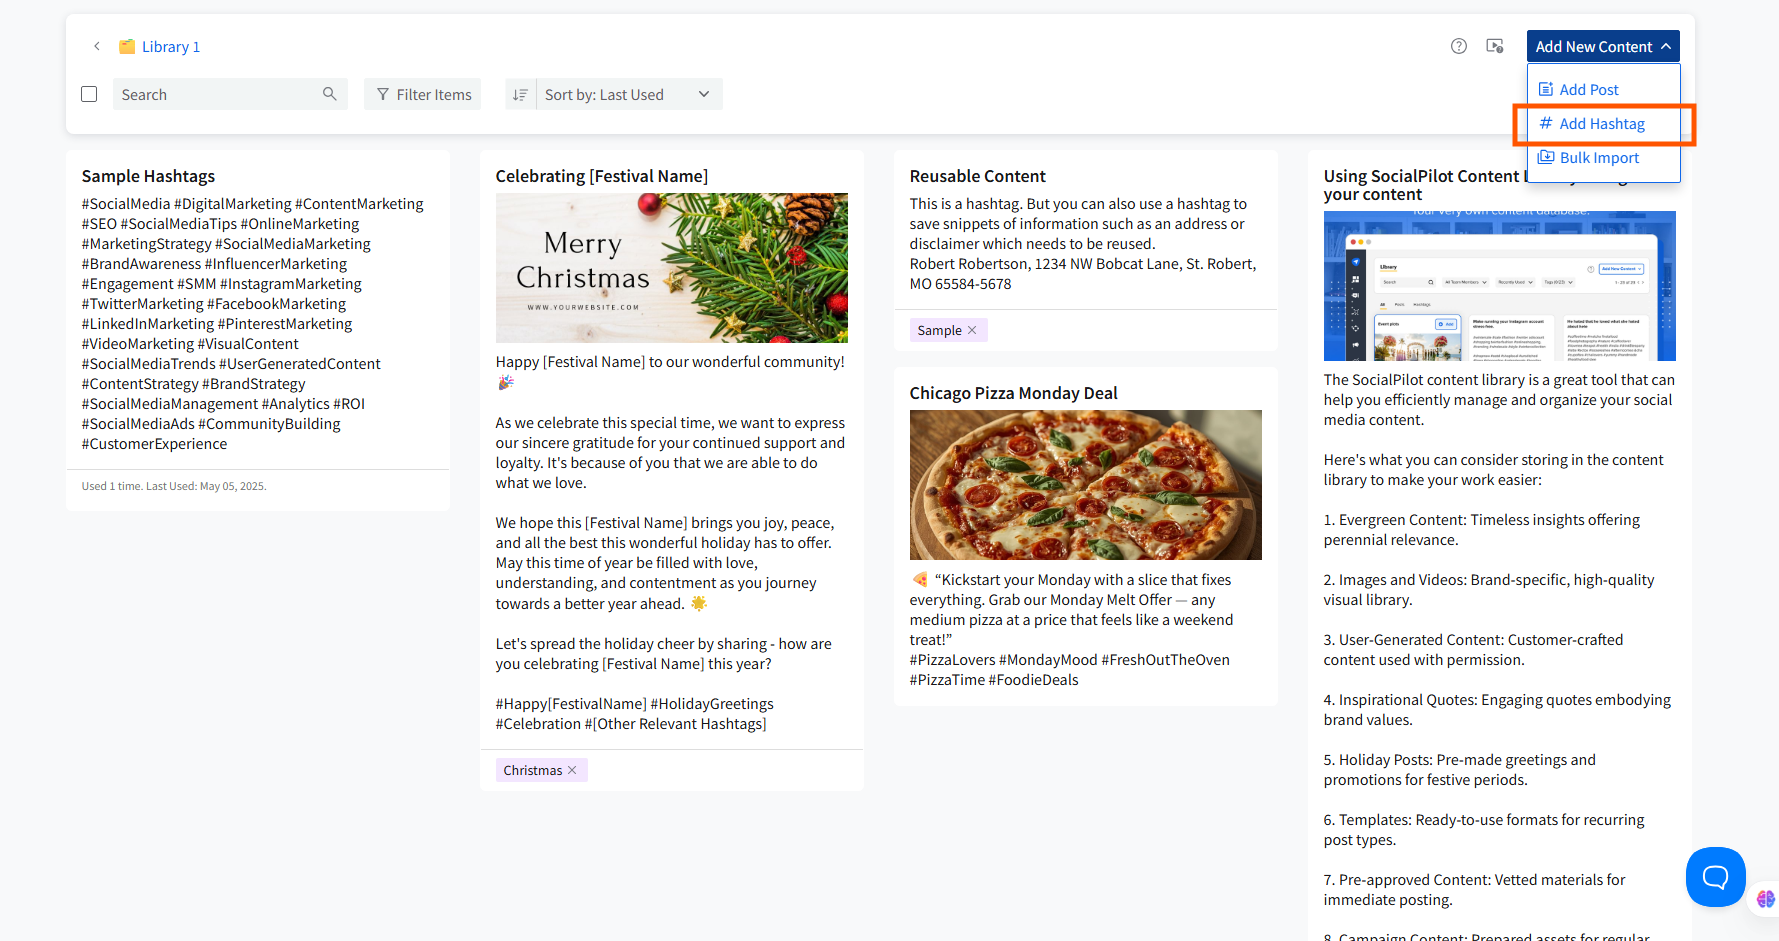Viewport: 1779px width, 941px height.
Task: Click '1. Evergreen Content: Timeless insights' text
Action: (1482, 520)
